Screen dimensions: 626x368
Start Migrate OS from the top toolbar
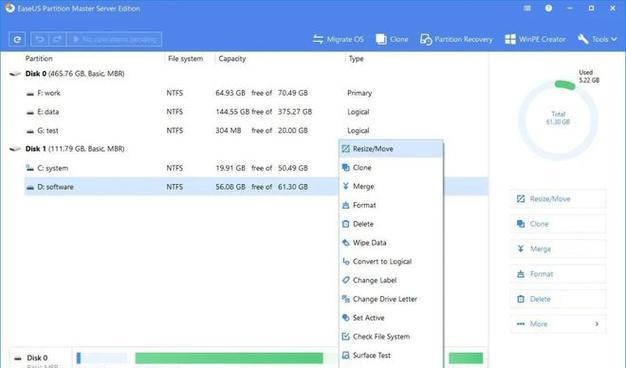[338, 39]
